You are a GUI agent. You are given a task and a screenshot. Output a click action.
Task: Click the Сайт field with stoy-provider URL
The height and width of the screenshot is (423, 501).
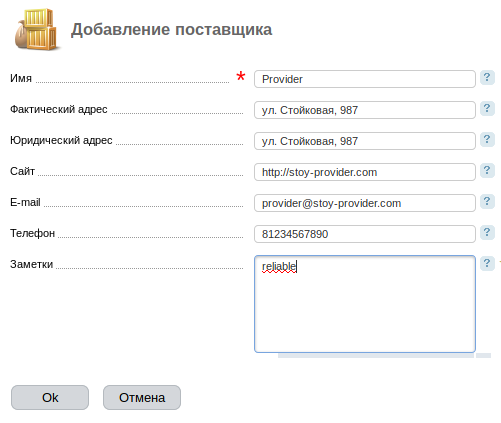click(x=365, y=172)
